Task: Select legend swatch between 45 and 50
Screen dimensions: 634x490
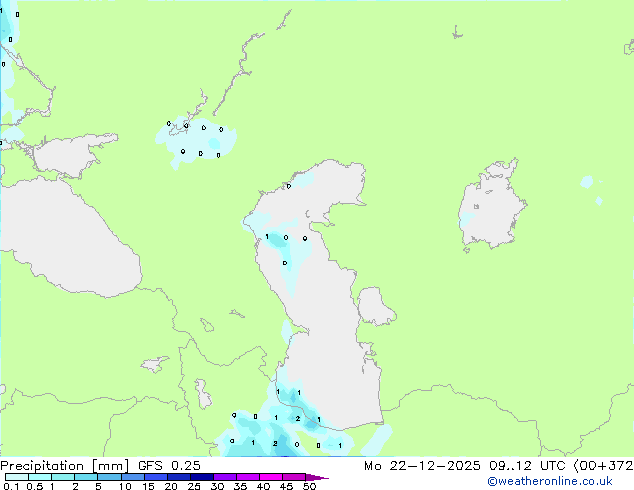Action: [x=294, y=477]
